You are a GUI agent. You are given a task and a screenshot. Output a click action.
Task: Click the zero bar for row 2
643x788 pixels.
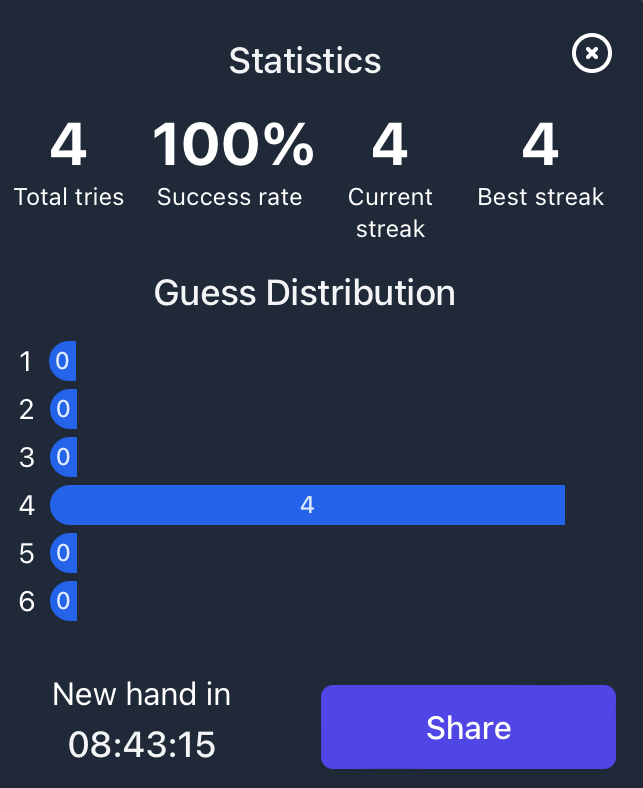click(63, 409)
